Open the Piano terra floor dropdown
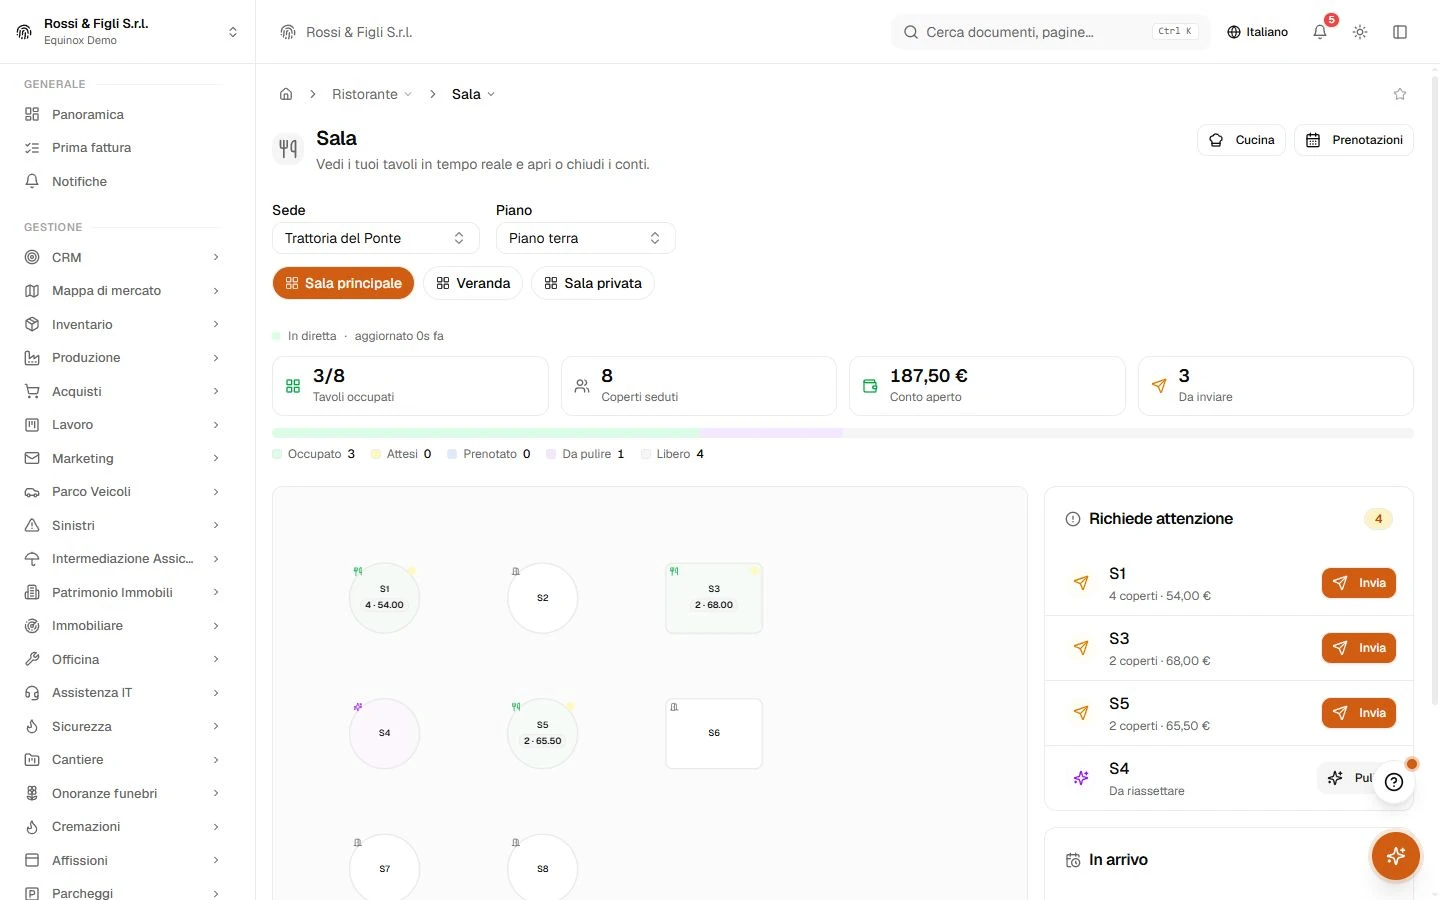 point(586,238)
